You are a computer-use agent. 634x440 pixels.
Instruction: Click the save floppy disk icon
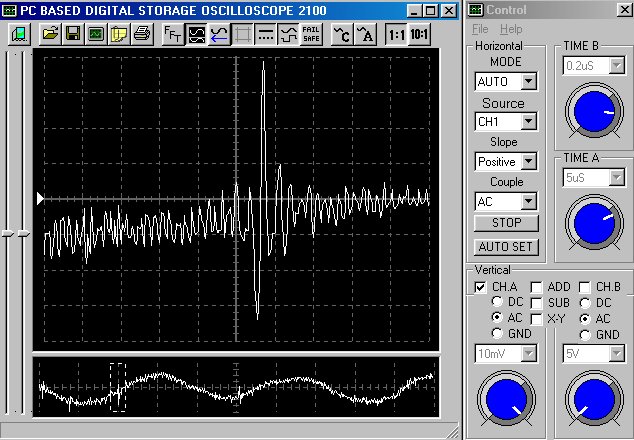point(73,33)
